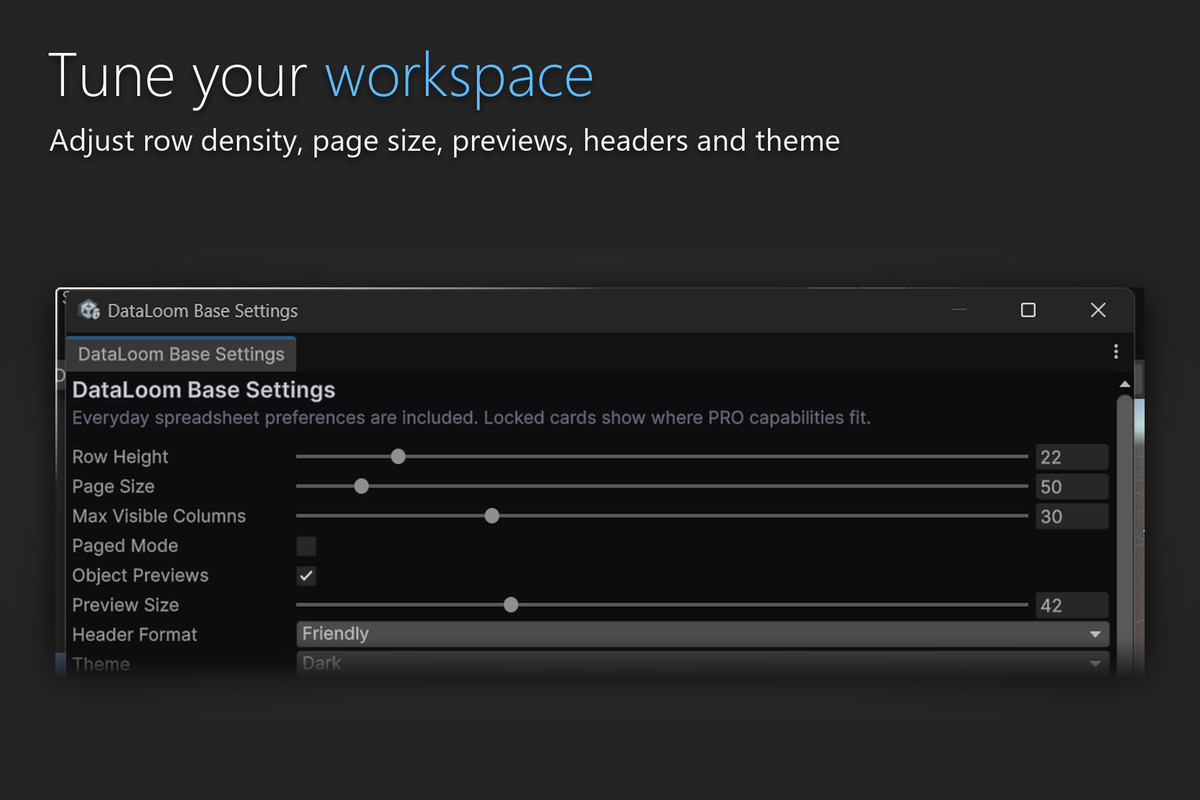Click the Max Visible Columns label
Image resolution: width=1200 pixels, height=800 pixels.
pos(159,516)
